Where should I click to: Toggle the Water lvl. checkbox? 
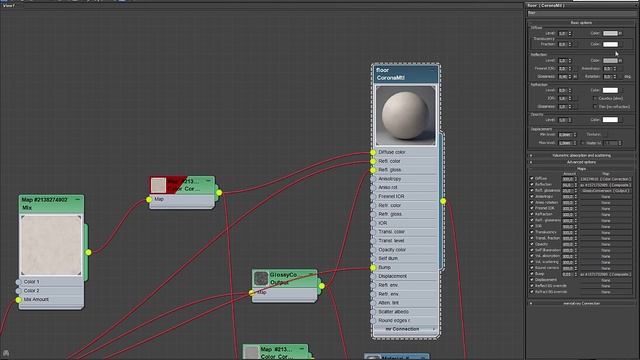click(582, 143)
